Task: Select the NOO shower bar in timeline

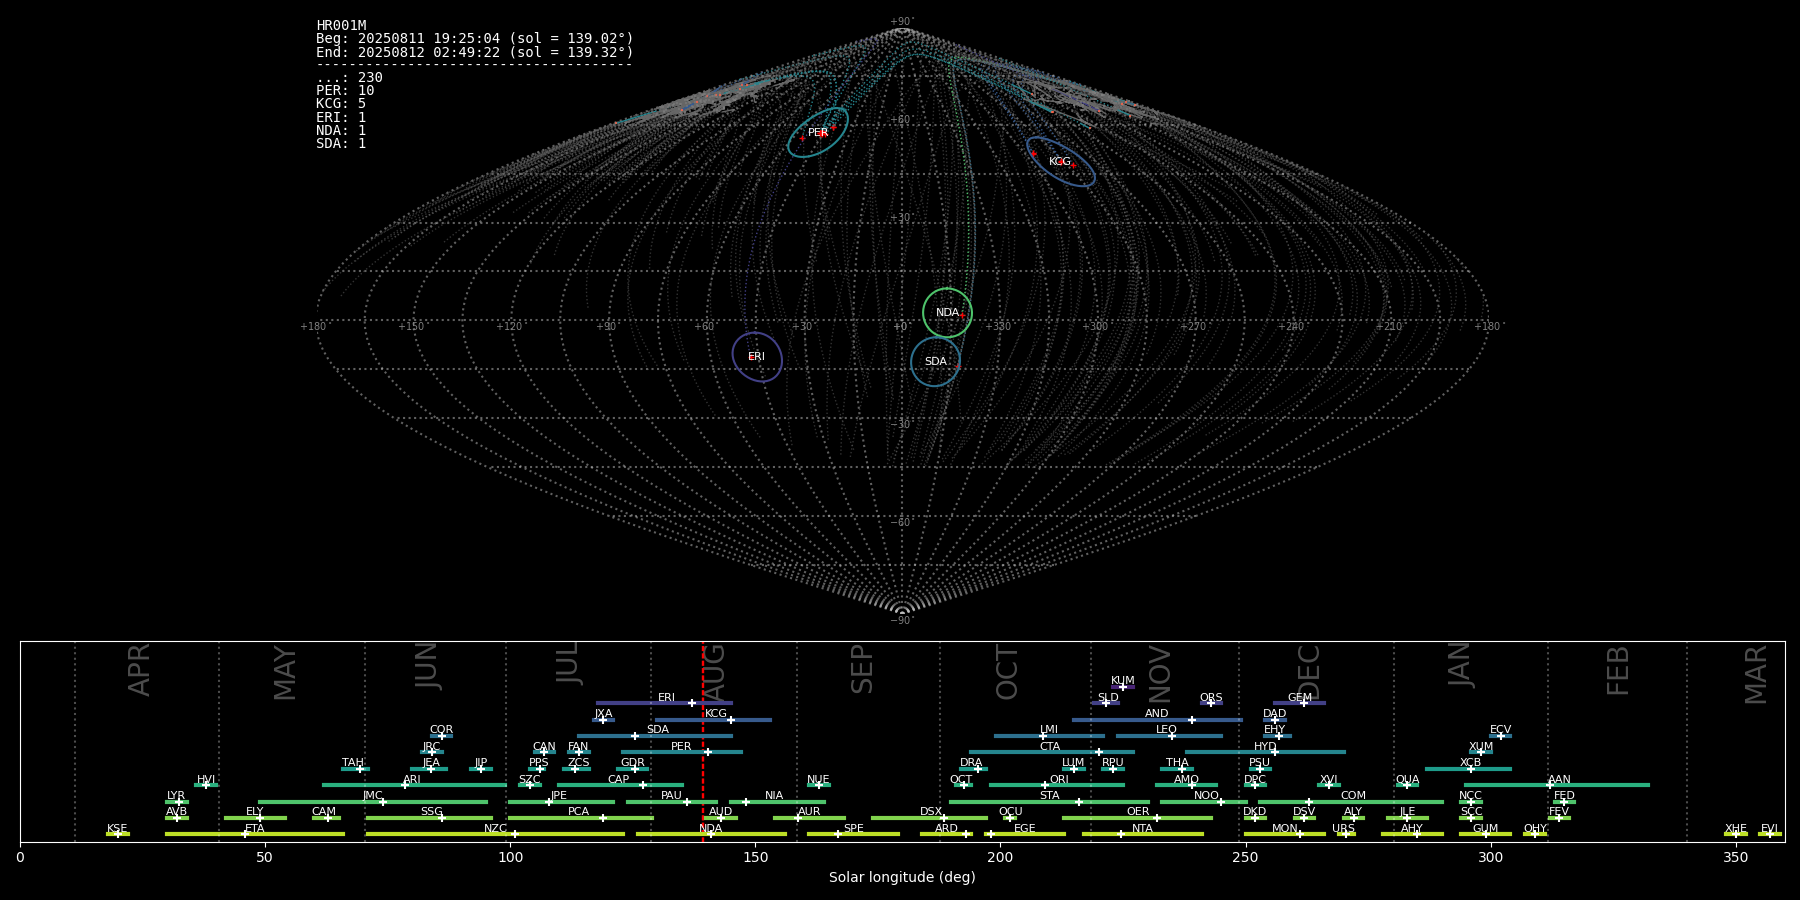Action: click(x=1204, y=802)
